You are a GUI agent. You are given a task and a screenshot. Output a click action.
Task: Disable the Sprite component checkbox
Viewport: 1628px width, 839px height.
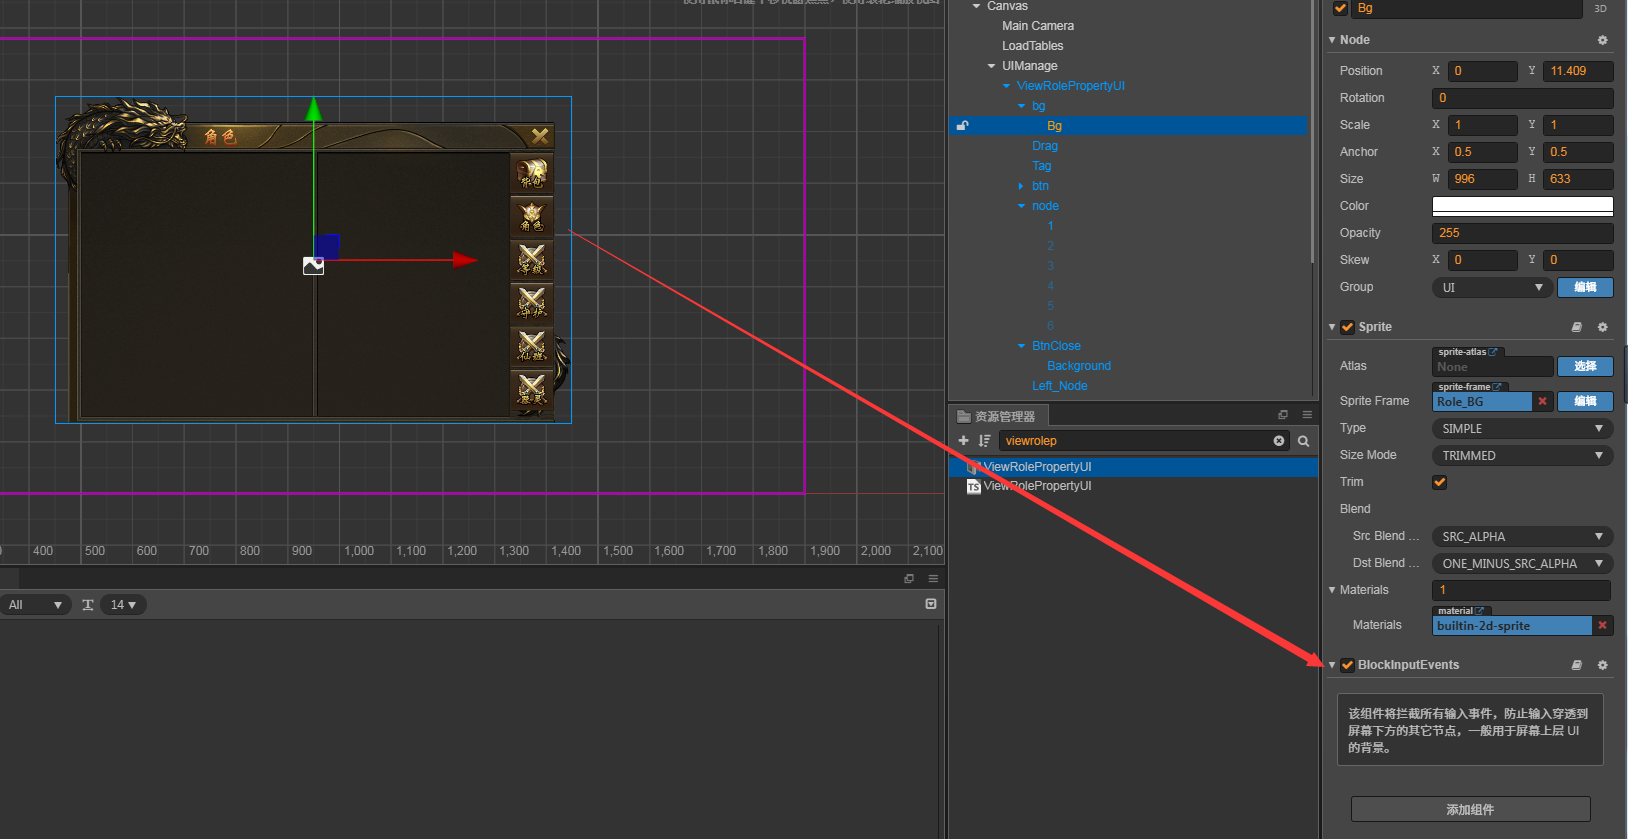[x=1347, y=327]
